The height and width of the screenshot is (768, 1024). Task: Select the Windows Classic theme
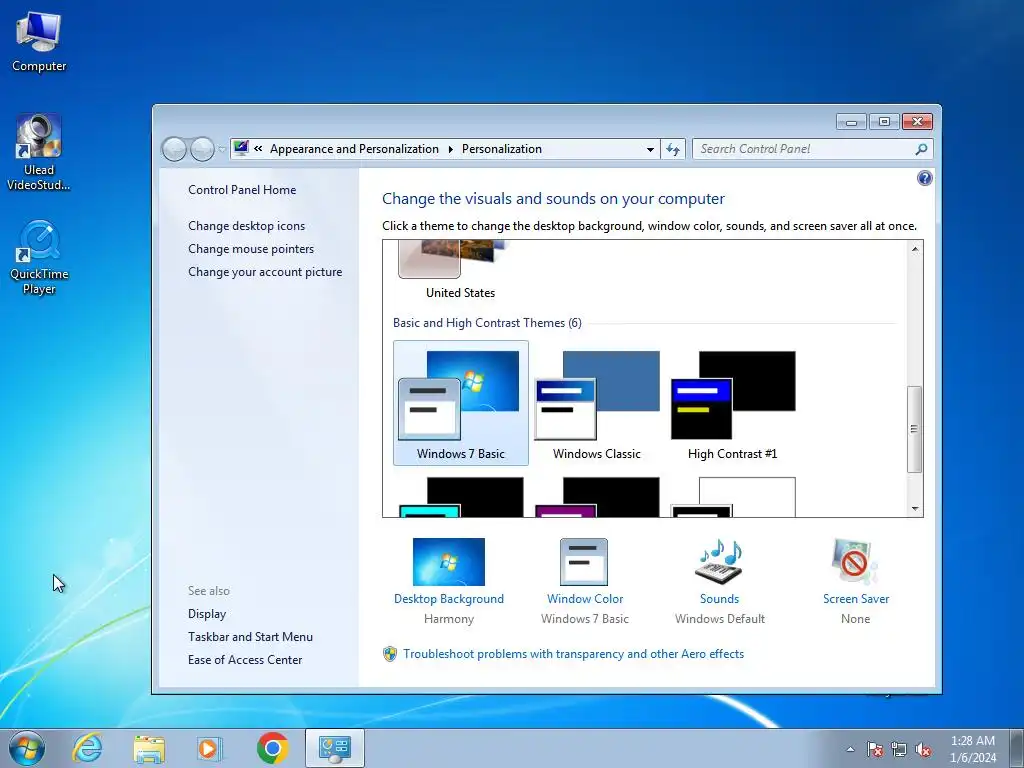pyautogui.click(x=596, y=403)
